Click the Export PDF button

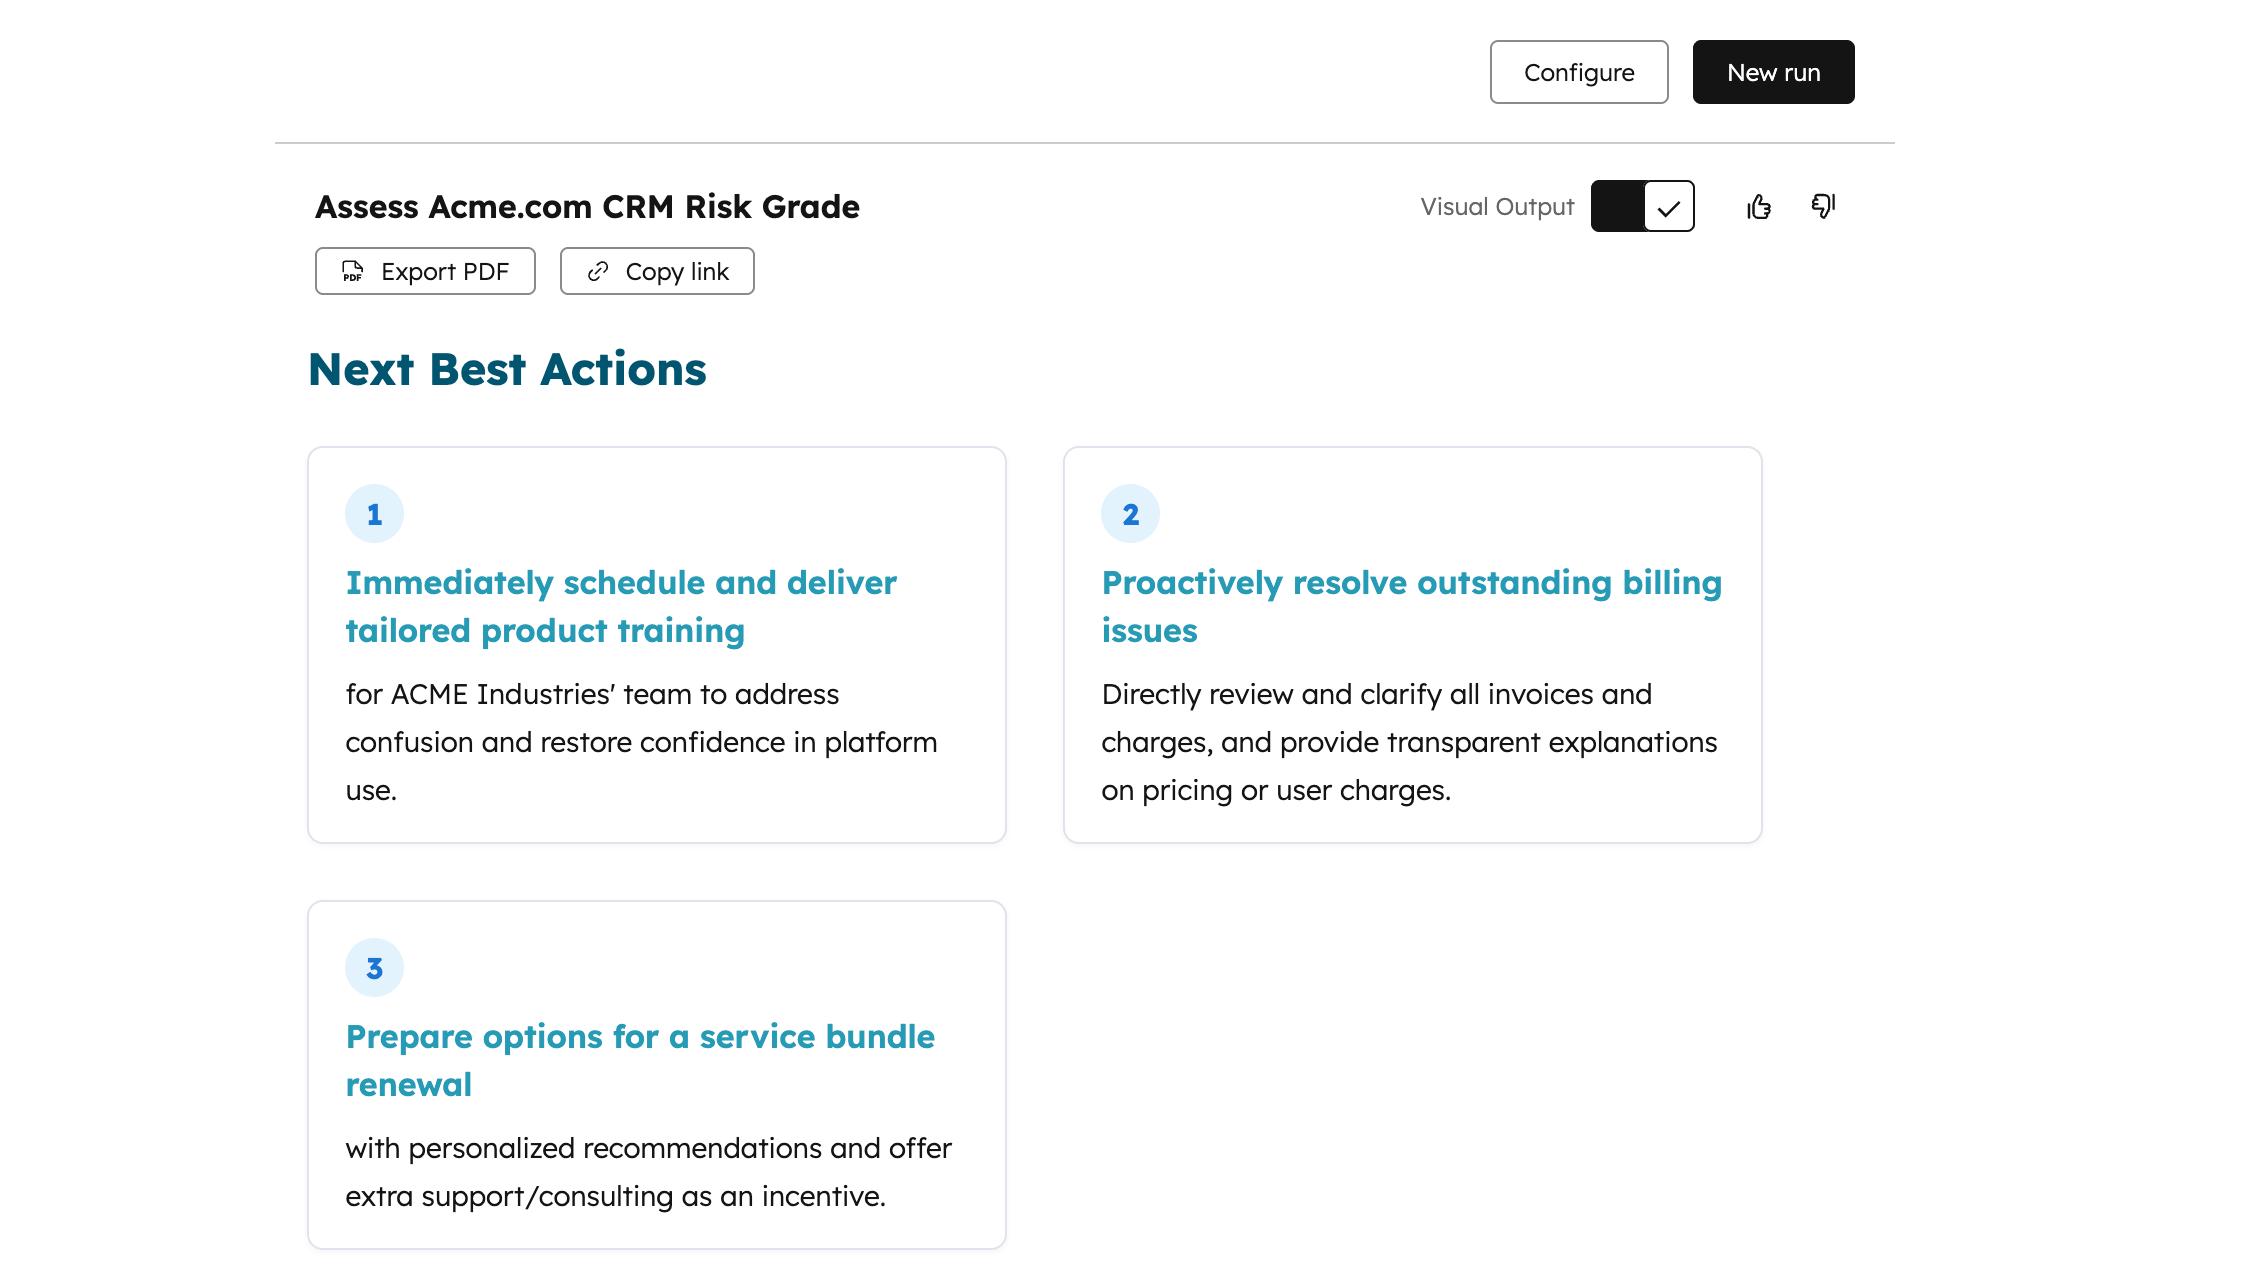[425, 271]
